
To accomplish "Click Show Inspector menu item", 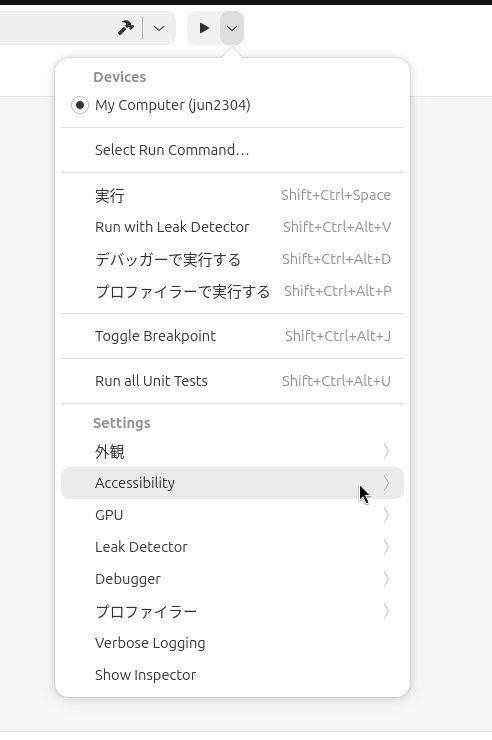I will pyautogui.click(x=232, y=675).
